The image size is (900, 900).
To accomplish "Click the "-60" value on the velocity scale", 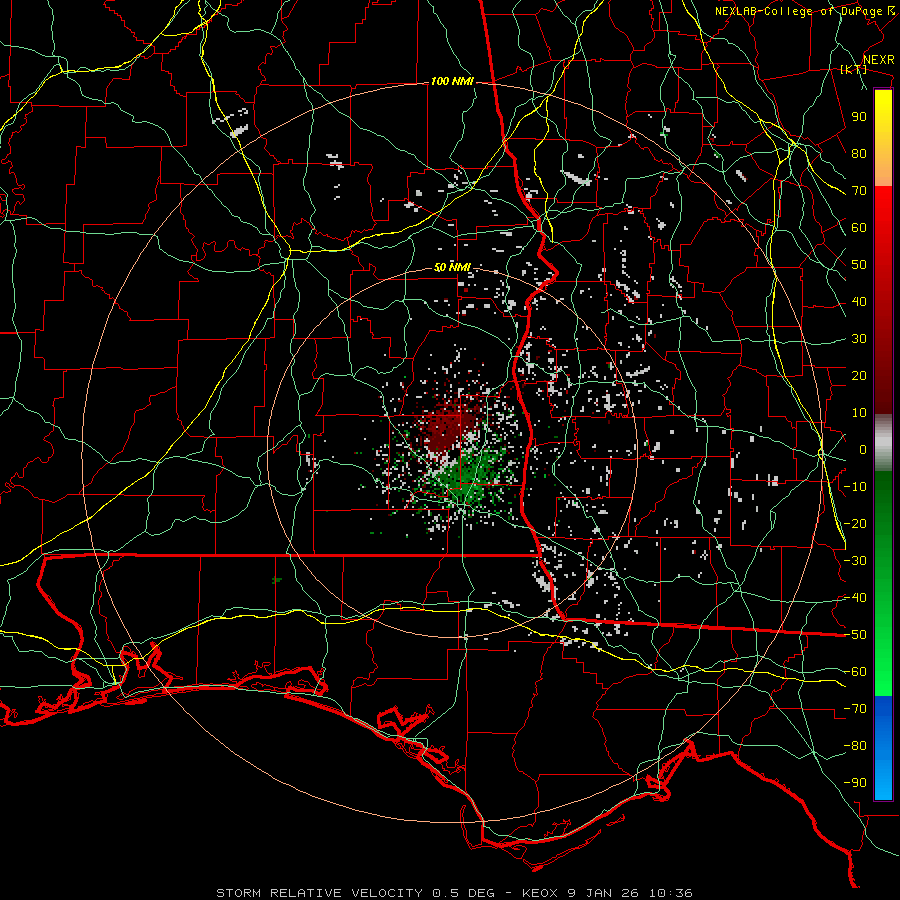I will (x=855, y=672).
